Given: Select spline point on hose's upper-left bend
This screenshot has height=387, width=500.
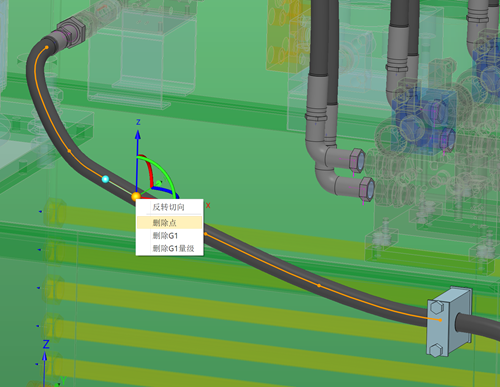Looking at the screenshot, I should click(69, 151).
